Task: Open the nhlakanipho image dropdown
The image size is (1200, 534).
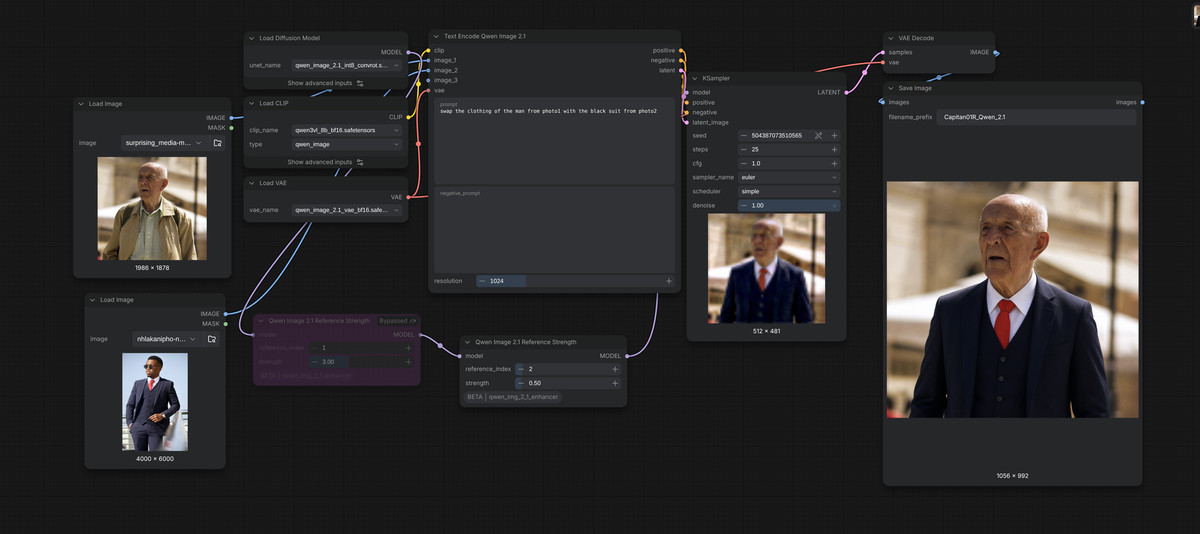Action: coord(167,339)
